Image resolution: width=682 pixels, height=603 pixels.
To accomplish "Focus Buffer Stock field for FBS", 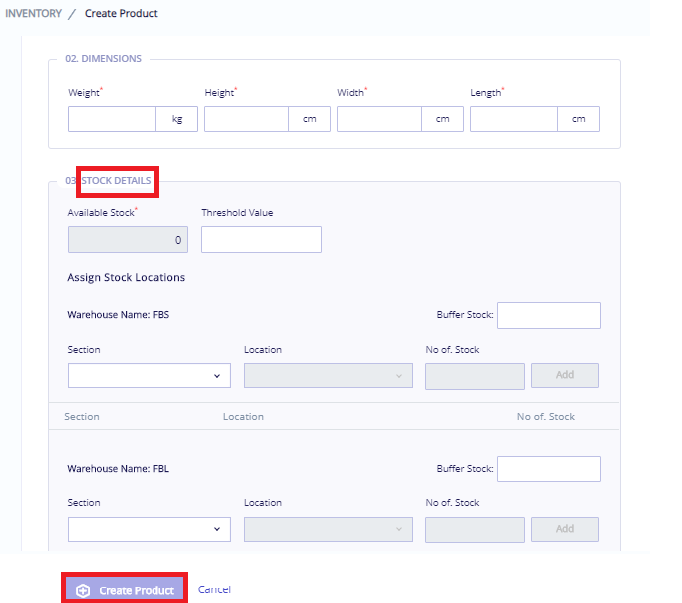I will tap(549, 315).
